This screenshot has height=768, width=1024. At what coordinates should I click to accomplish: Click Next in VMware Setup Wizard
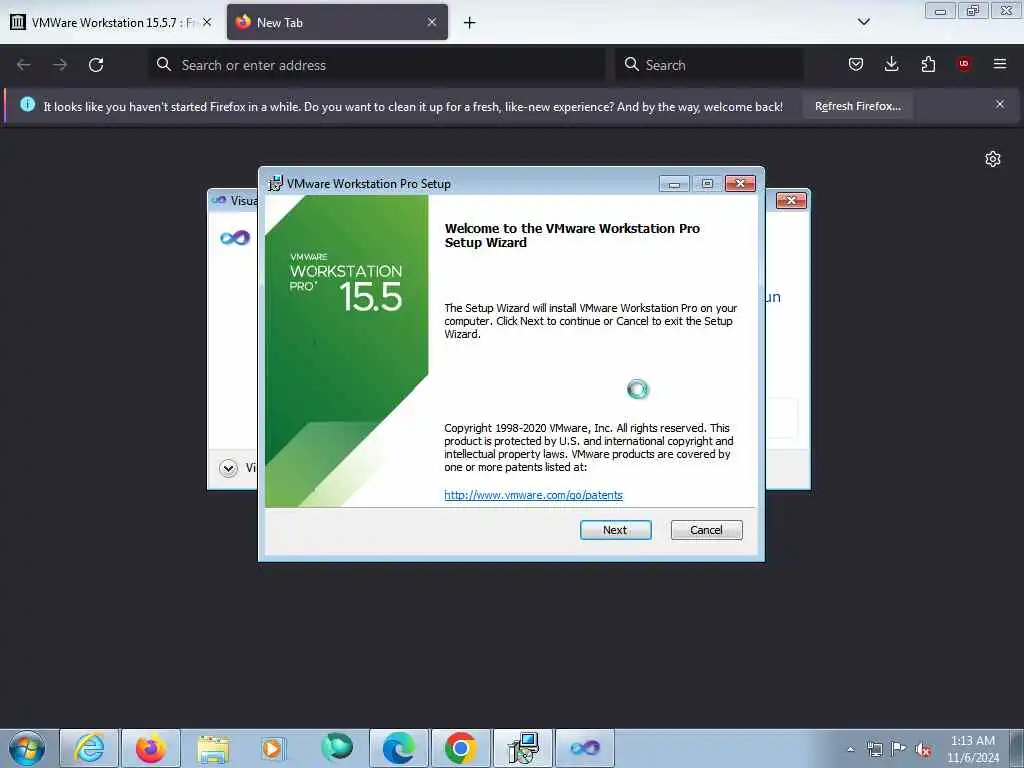(x=615, y=530)
